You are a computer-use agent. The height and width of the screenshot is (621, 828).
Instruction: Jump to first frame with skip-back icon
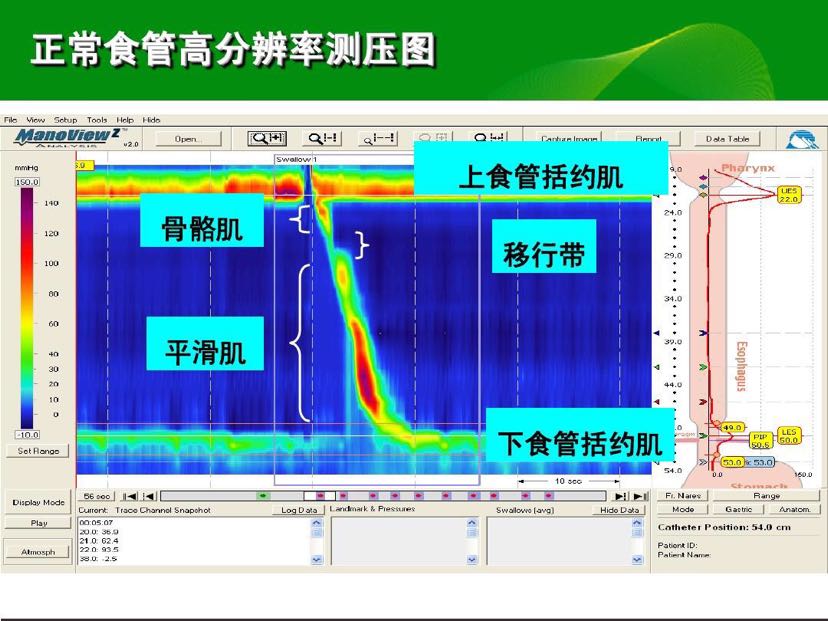[x=131, y=495]
